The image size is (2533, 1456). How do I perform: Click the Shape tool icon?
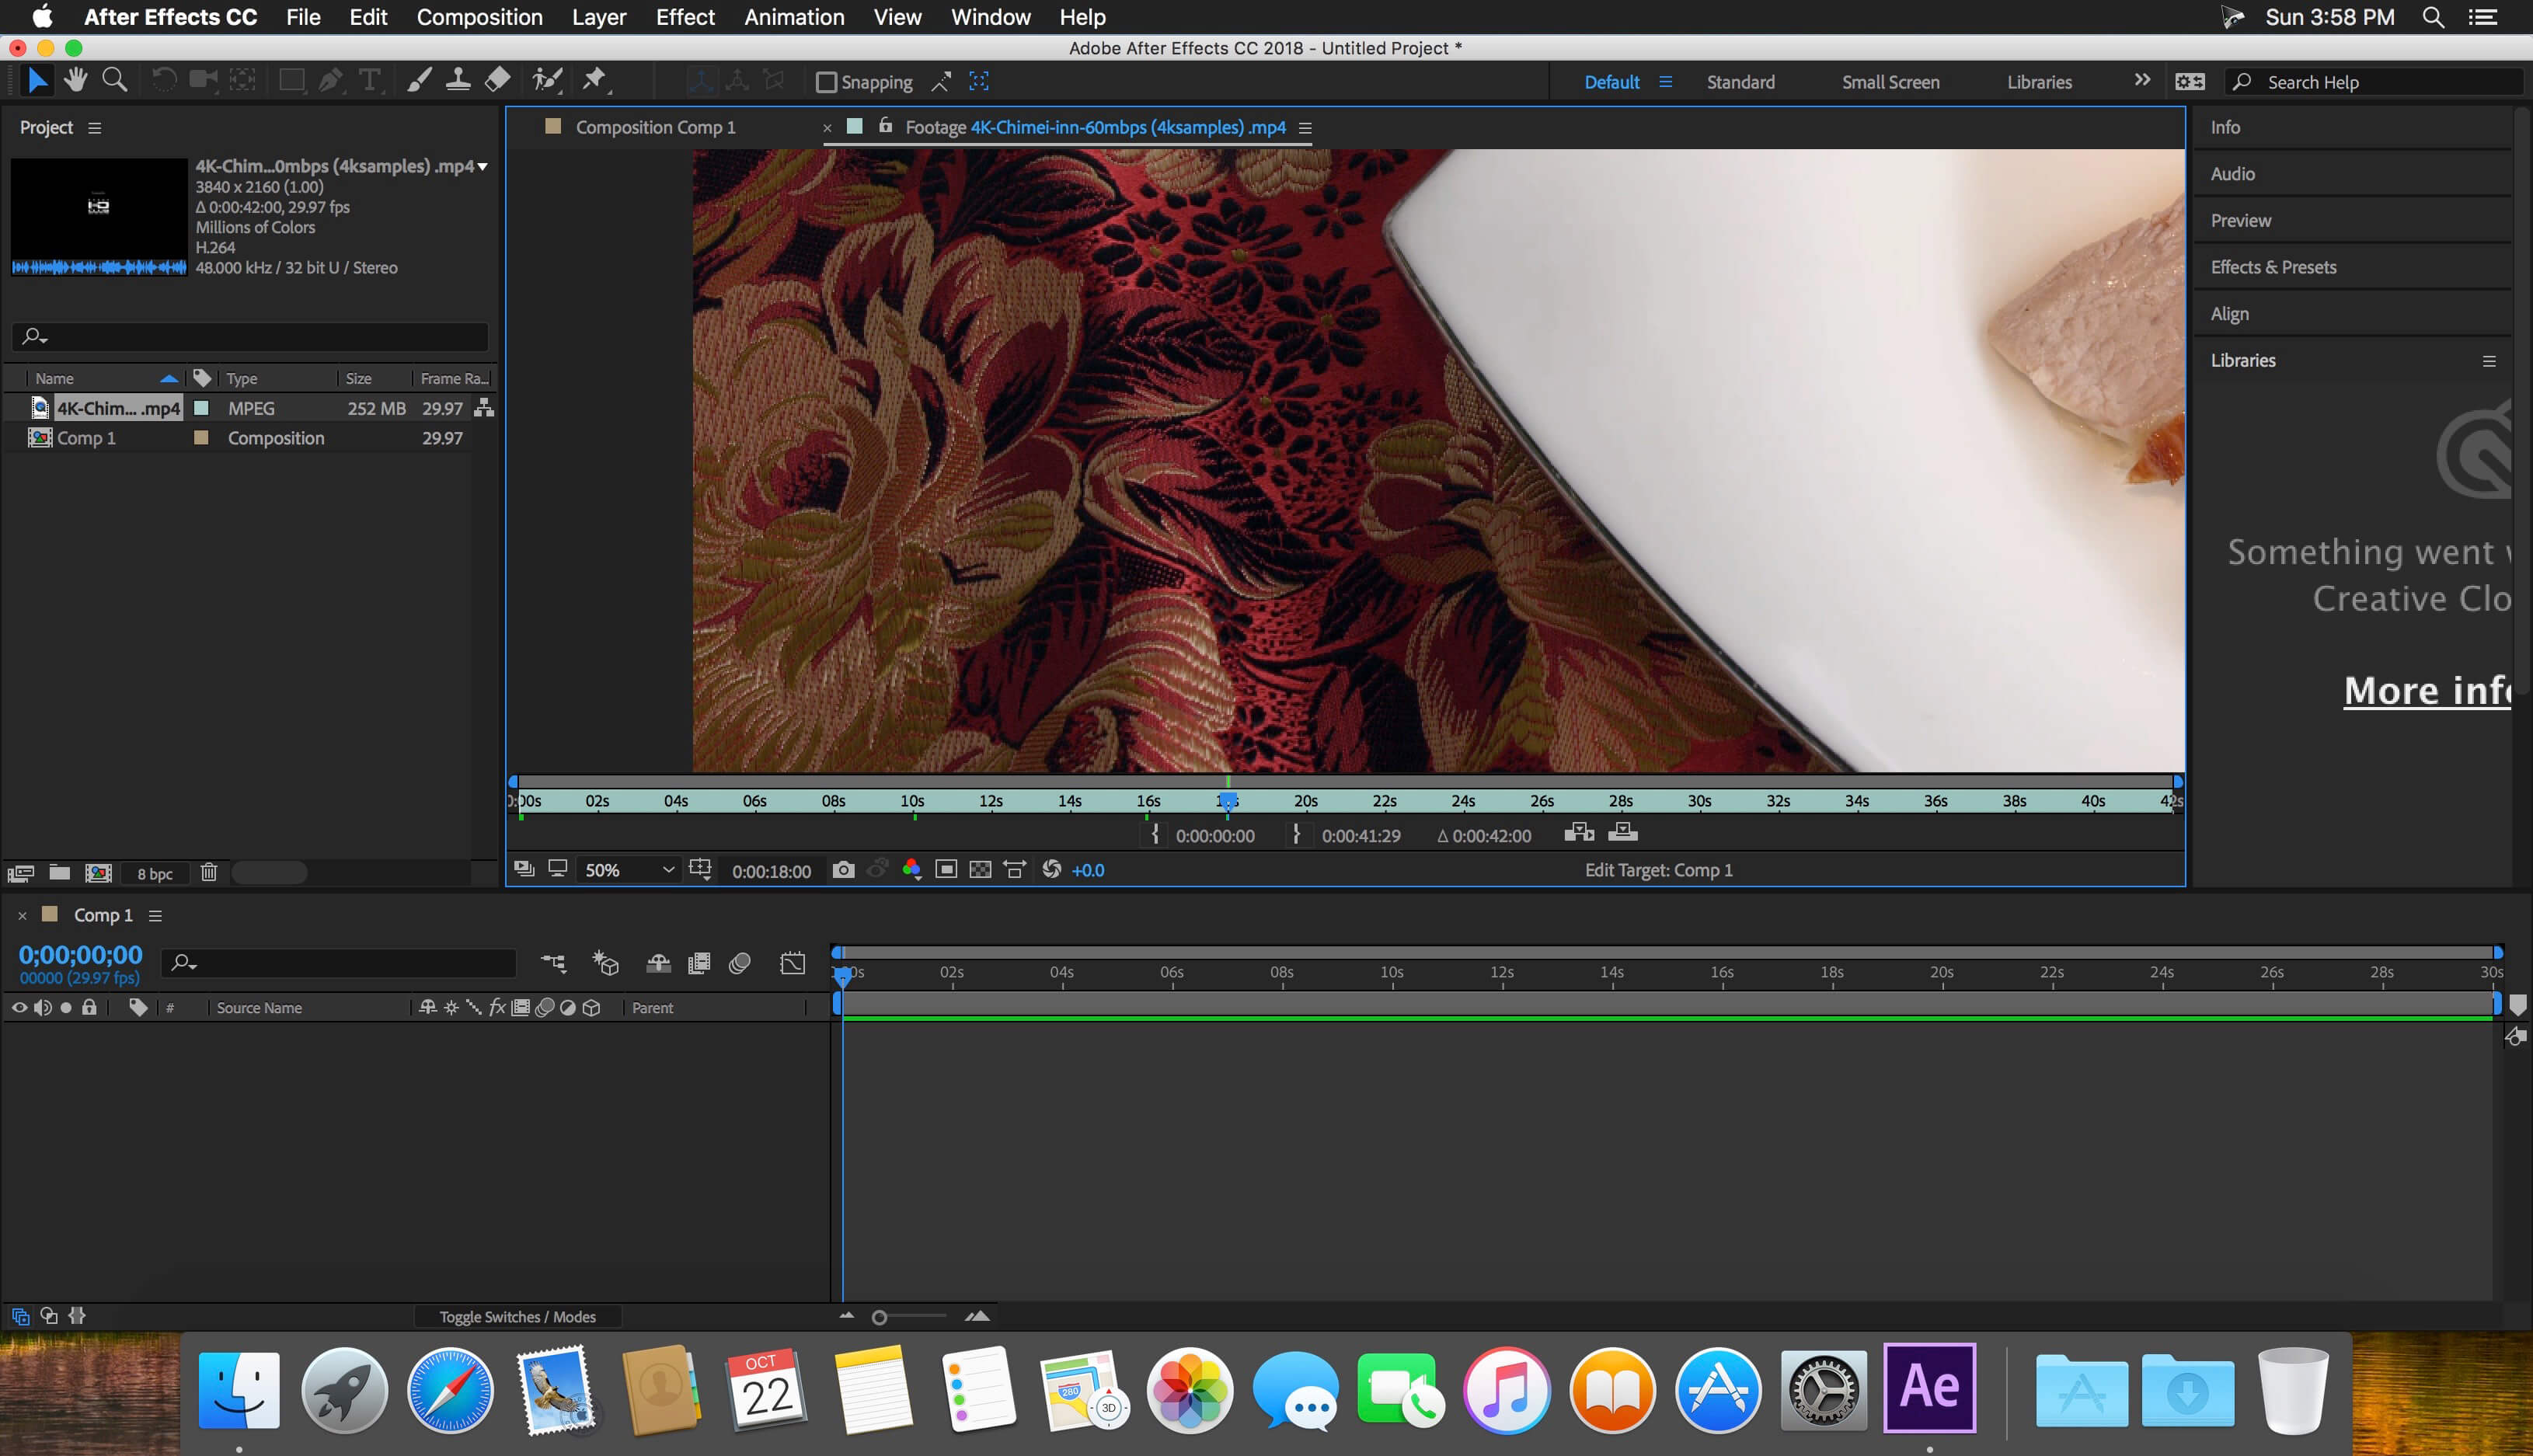[287, 82]
